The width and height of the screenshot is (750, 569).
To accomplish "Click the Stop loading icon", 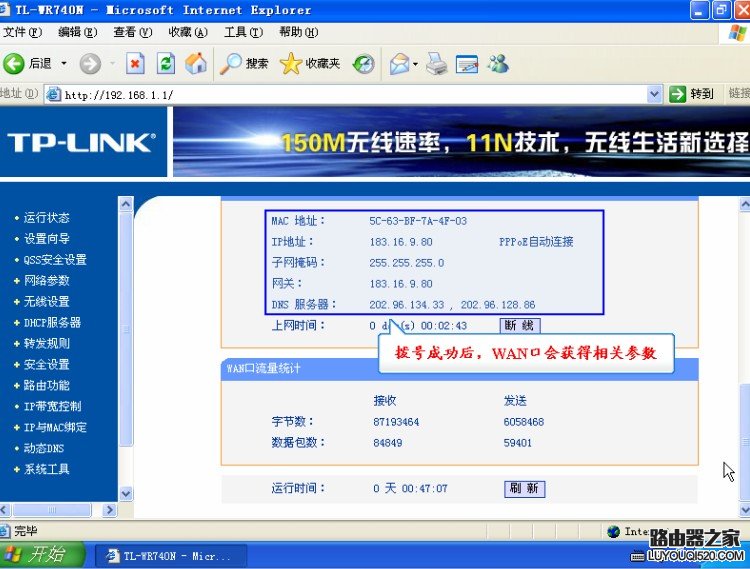I will tap(135, 64).
